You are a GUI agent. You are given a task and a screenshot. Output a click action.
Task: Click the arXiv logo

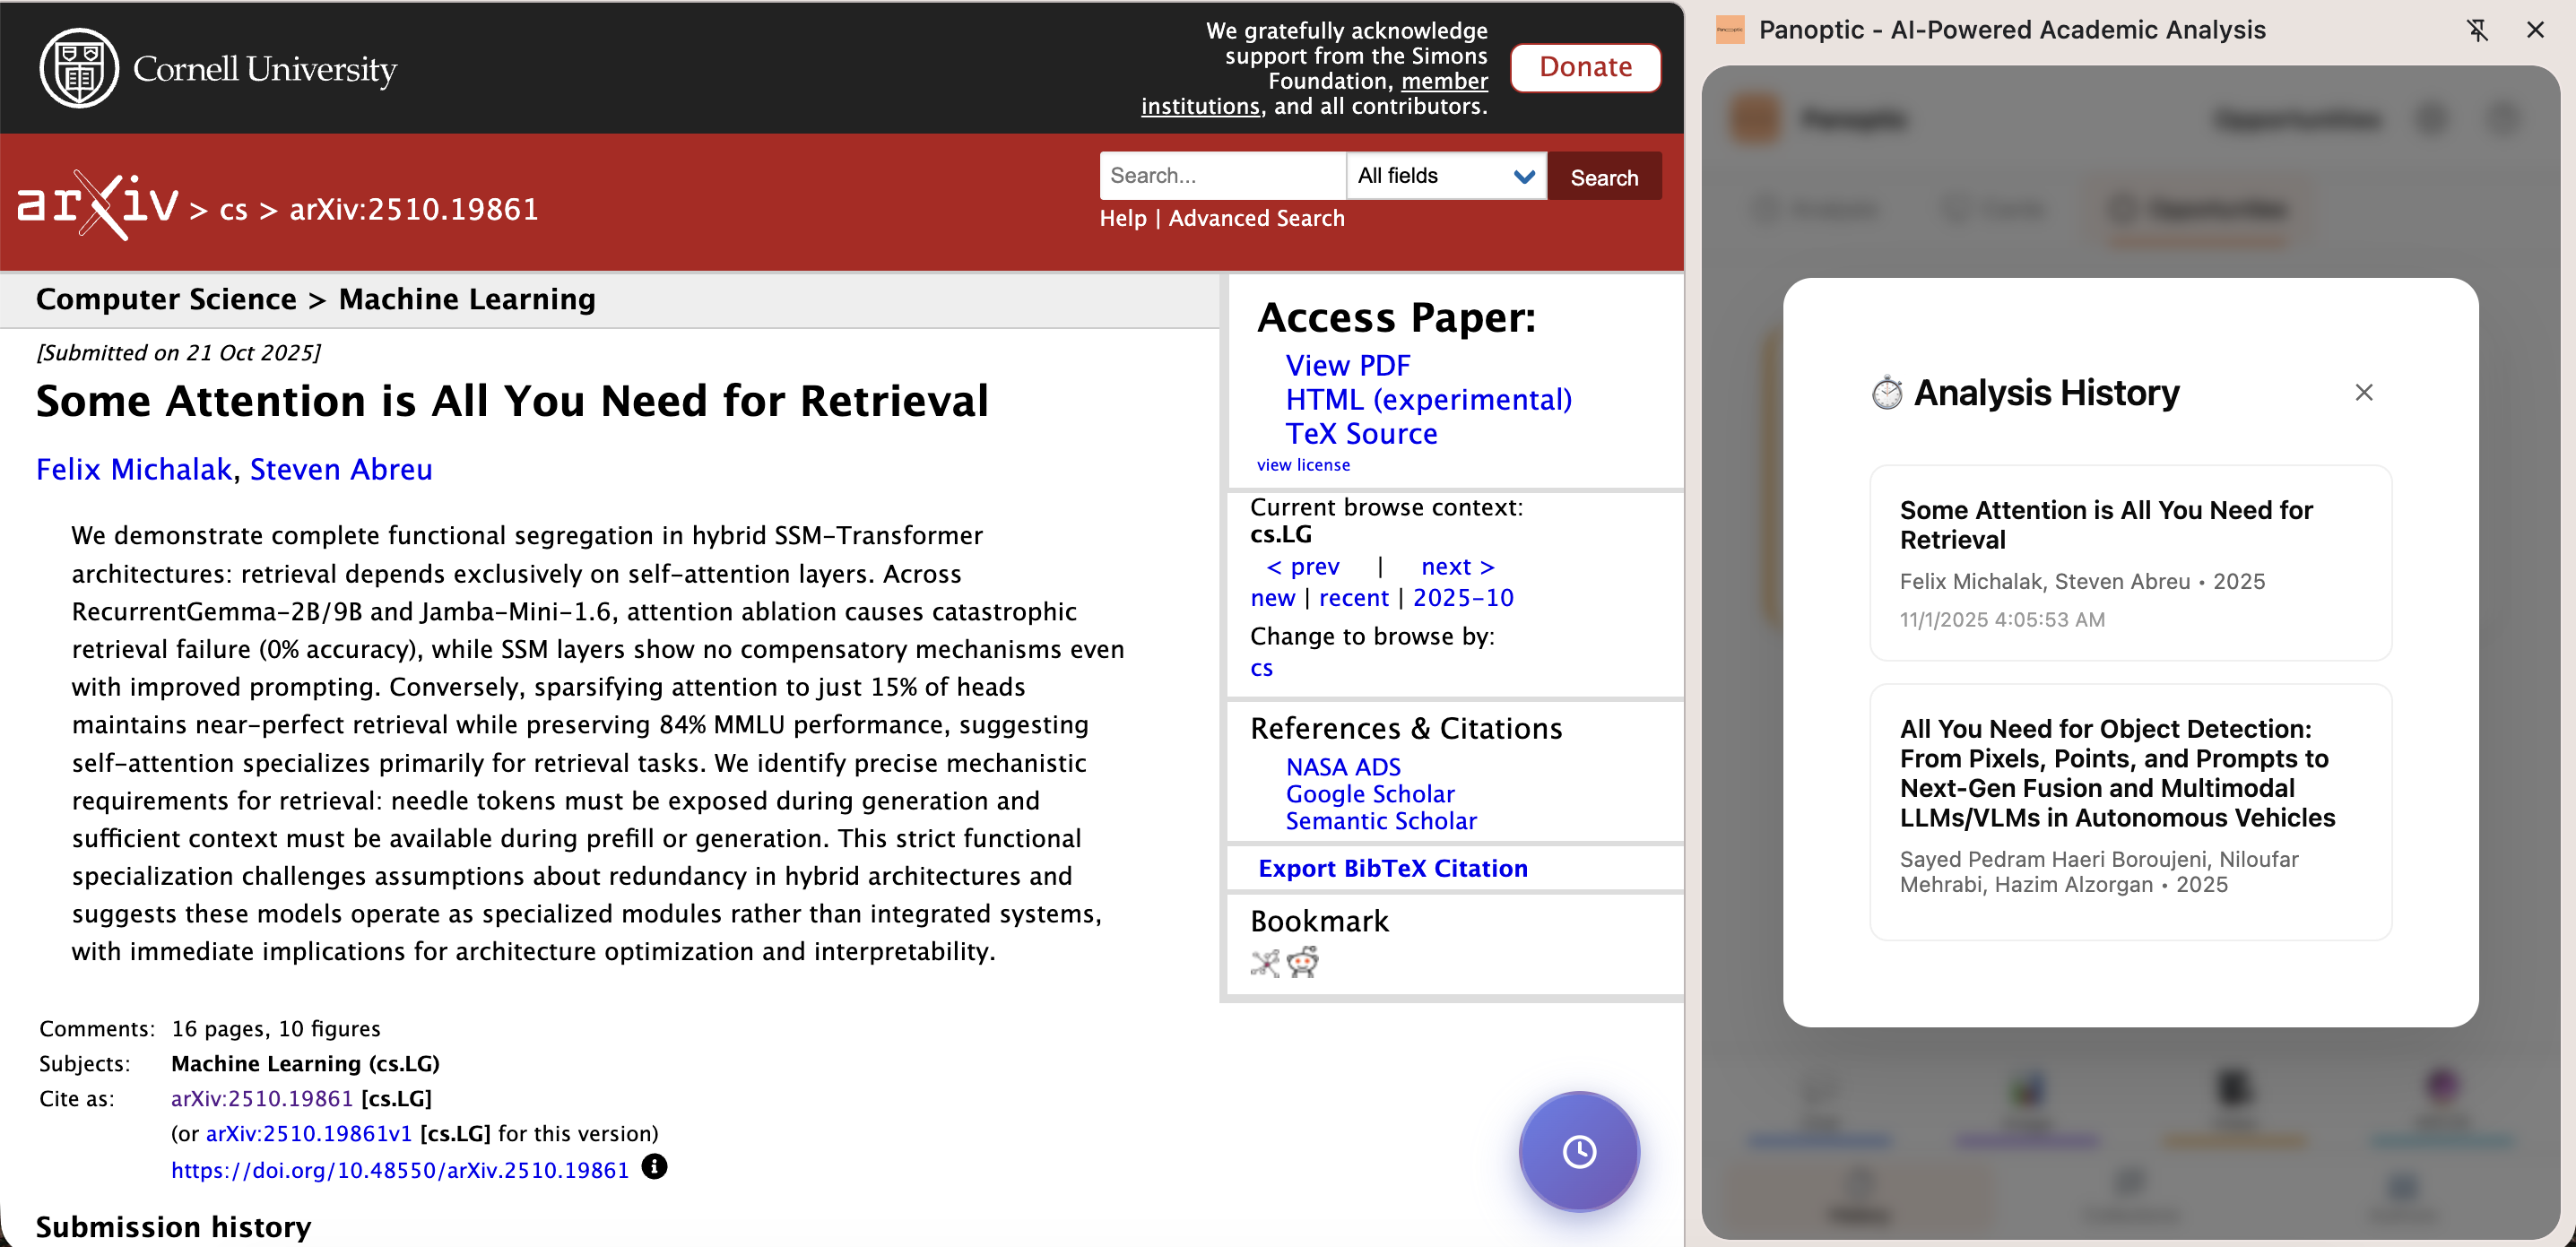coord(98,205)
